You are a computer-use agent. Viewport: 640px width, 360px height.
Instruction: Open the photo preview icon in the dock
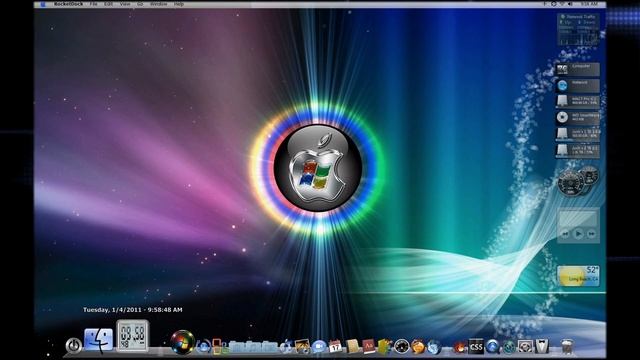302,347
